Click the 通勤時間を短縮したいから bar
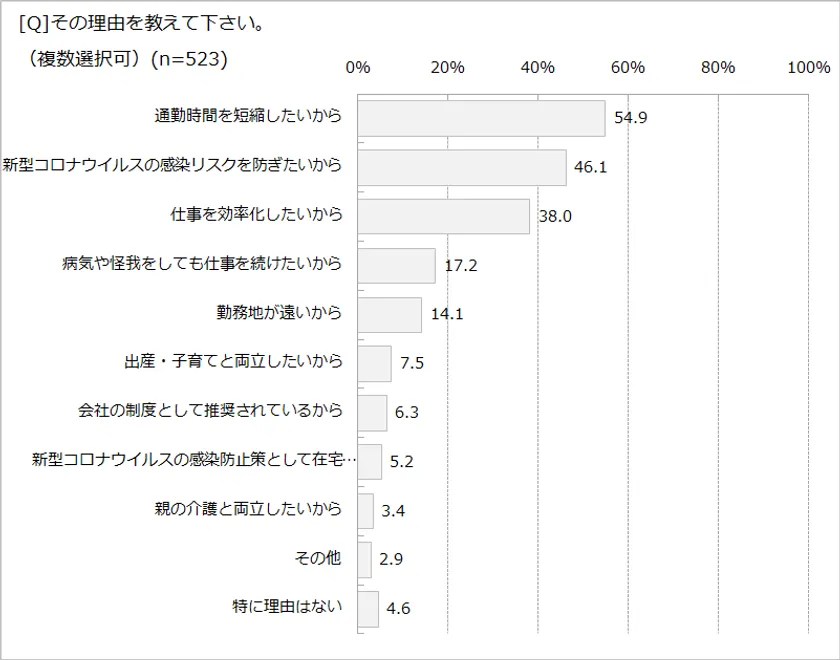 click(481, 118)
